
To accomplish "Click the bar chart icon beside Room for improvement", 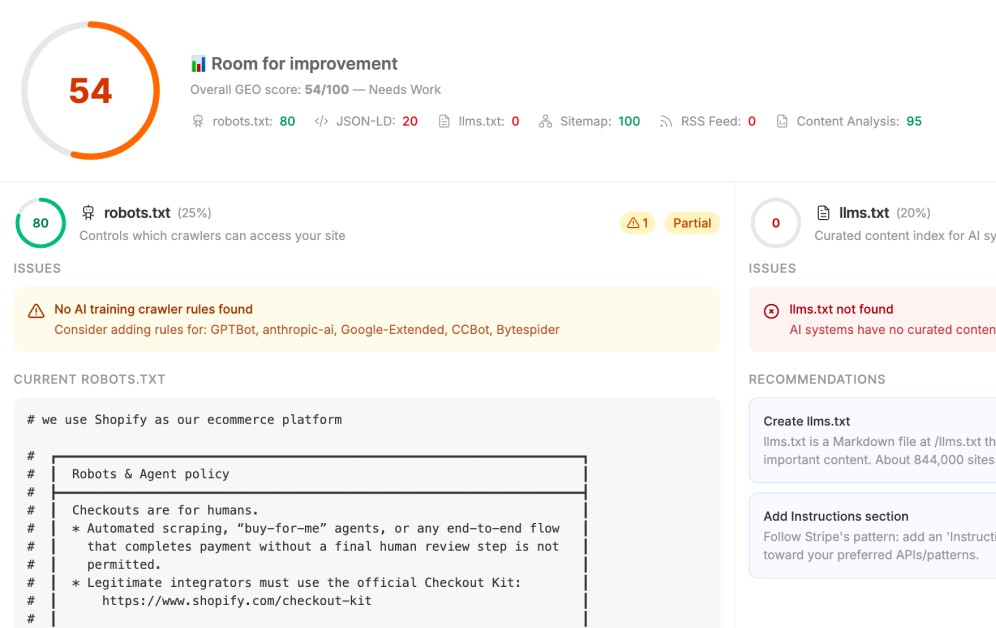I will [x=198, y=63].
